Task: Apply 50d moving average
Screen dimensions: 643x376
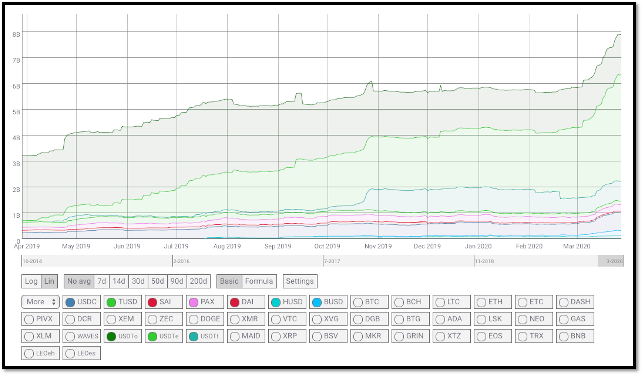Action: [x=157, y=281]
